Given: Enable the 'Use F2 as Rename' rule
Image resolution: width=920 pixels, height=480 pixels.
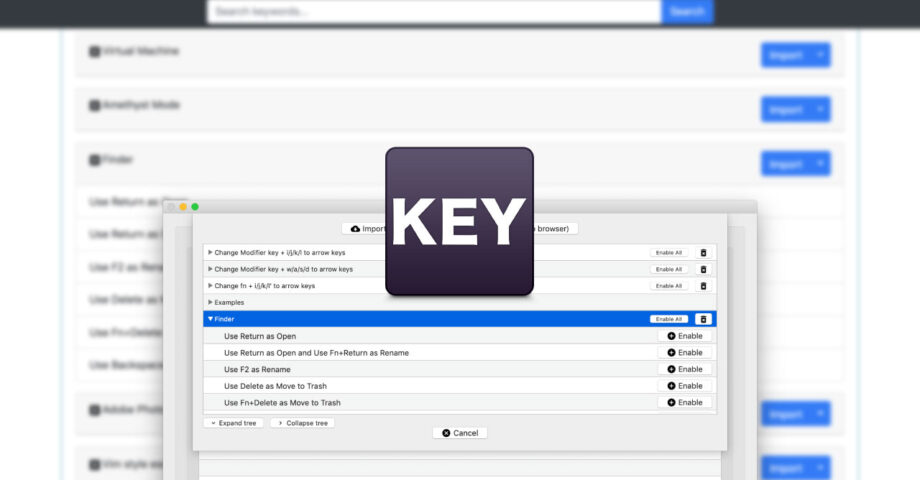Looking at the screenshot, I should [x=685, y=369].
